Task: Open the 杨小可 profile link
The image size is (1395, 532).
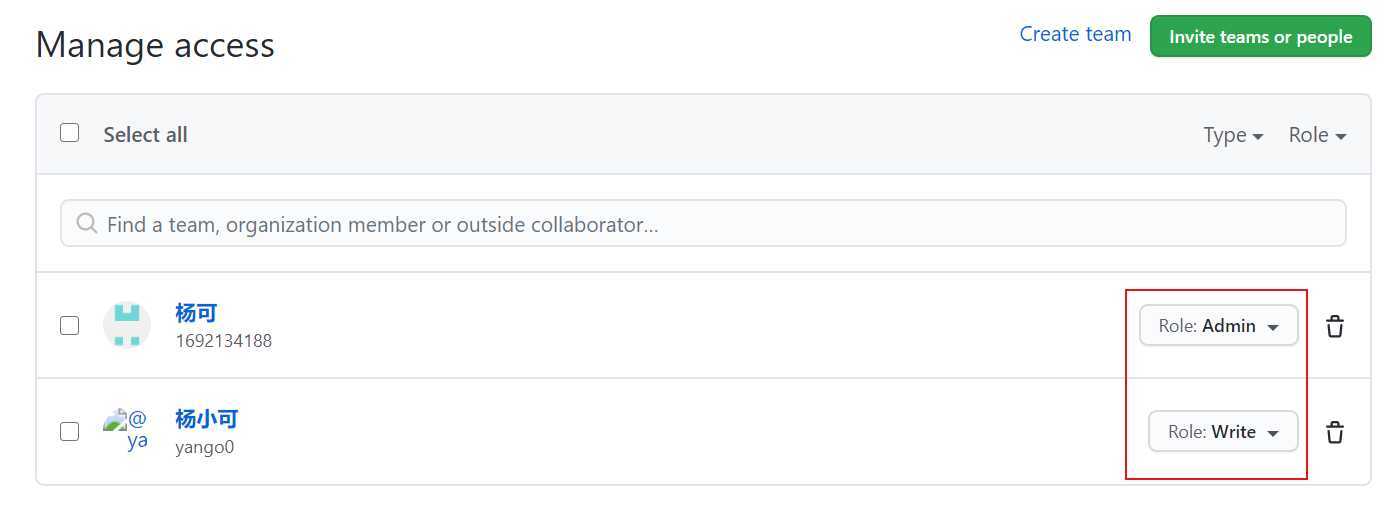Action: click(207, 419)
